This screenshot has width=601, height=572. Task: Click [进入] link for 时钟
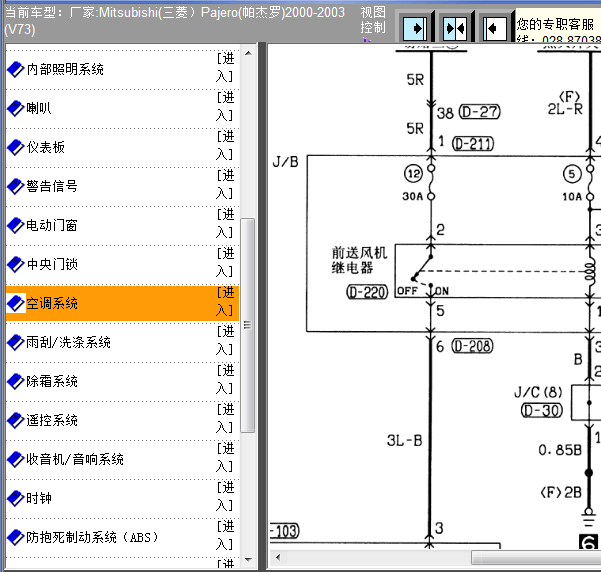point(225,496)
